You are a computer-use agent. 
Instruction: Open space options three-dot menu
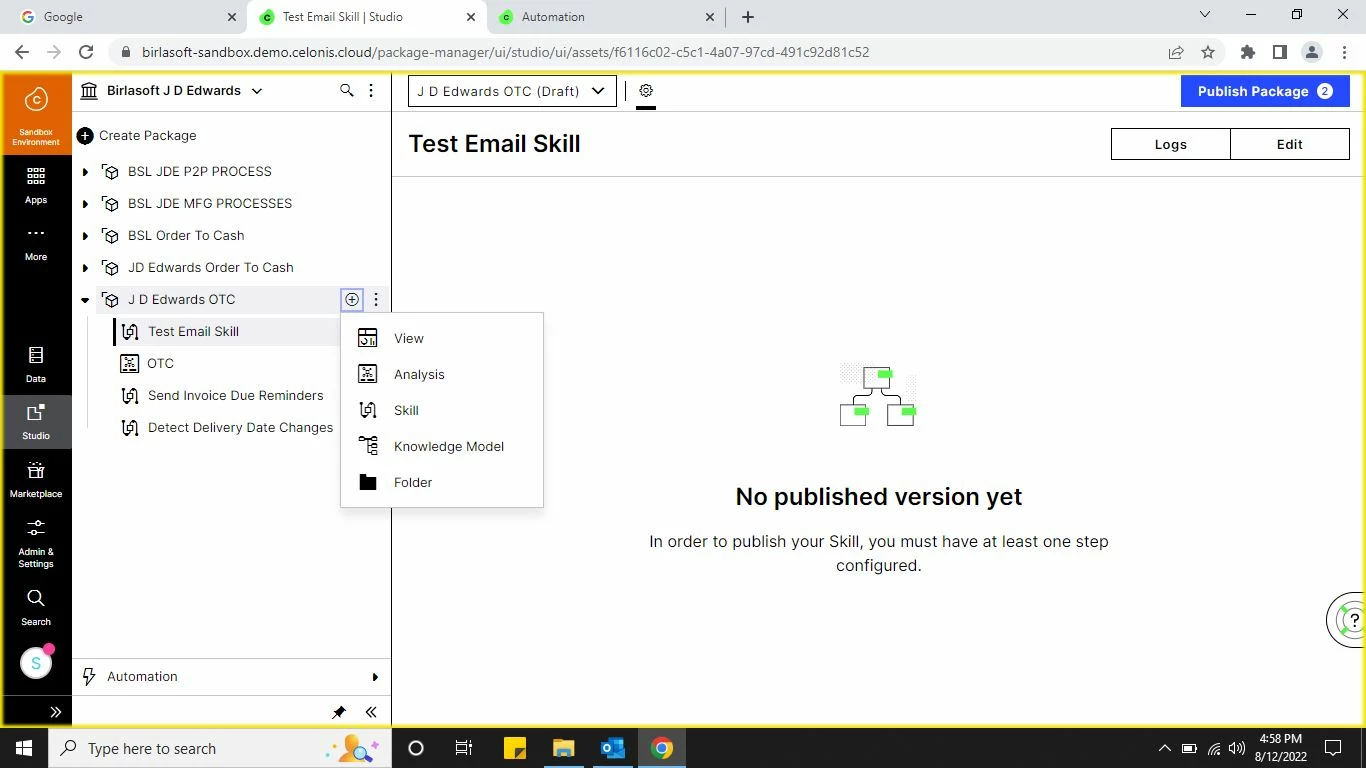pos(371,91)
